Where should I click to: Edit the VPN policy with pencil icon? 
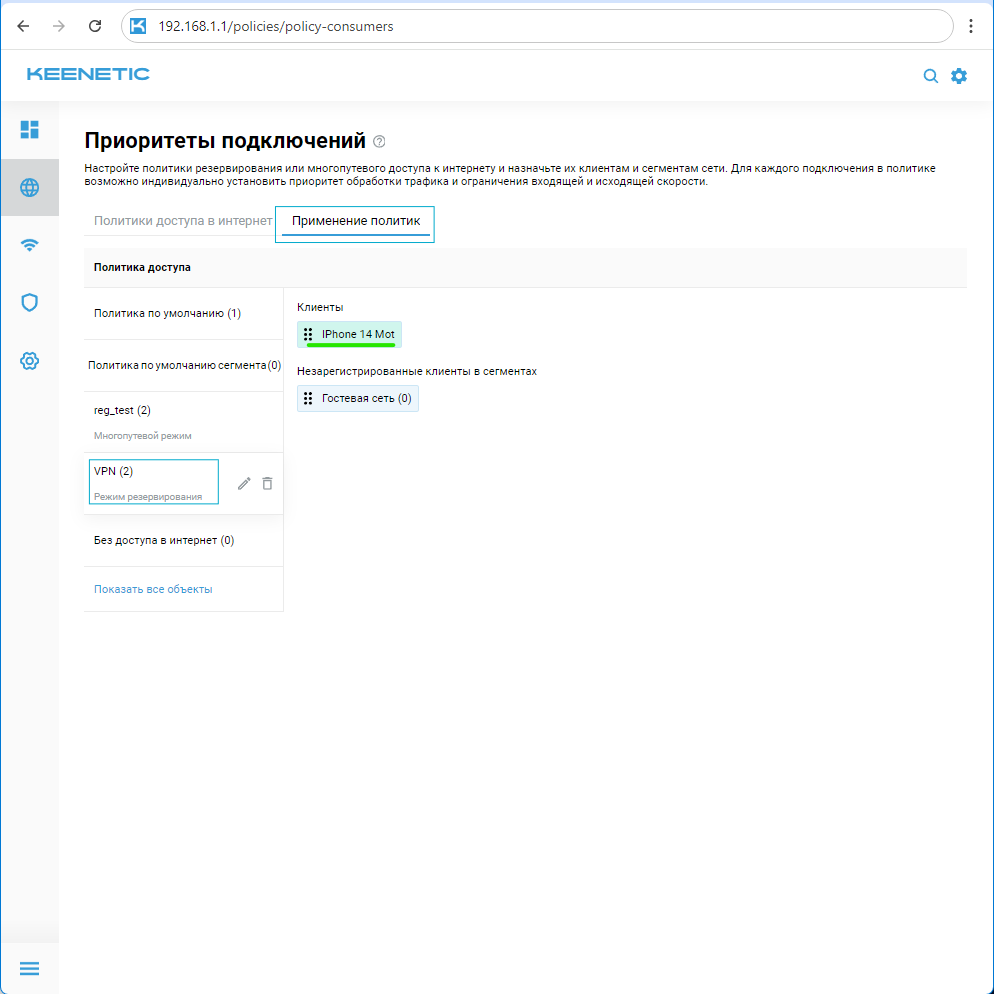pyautogui.click(x=244, y=483)
